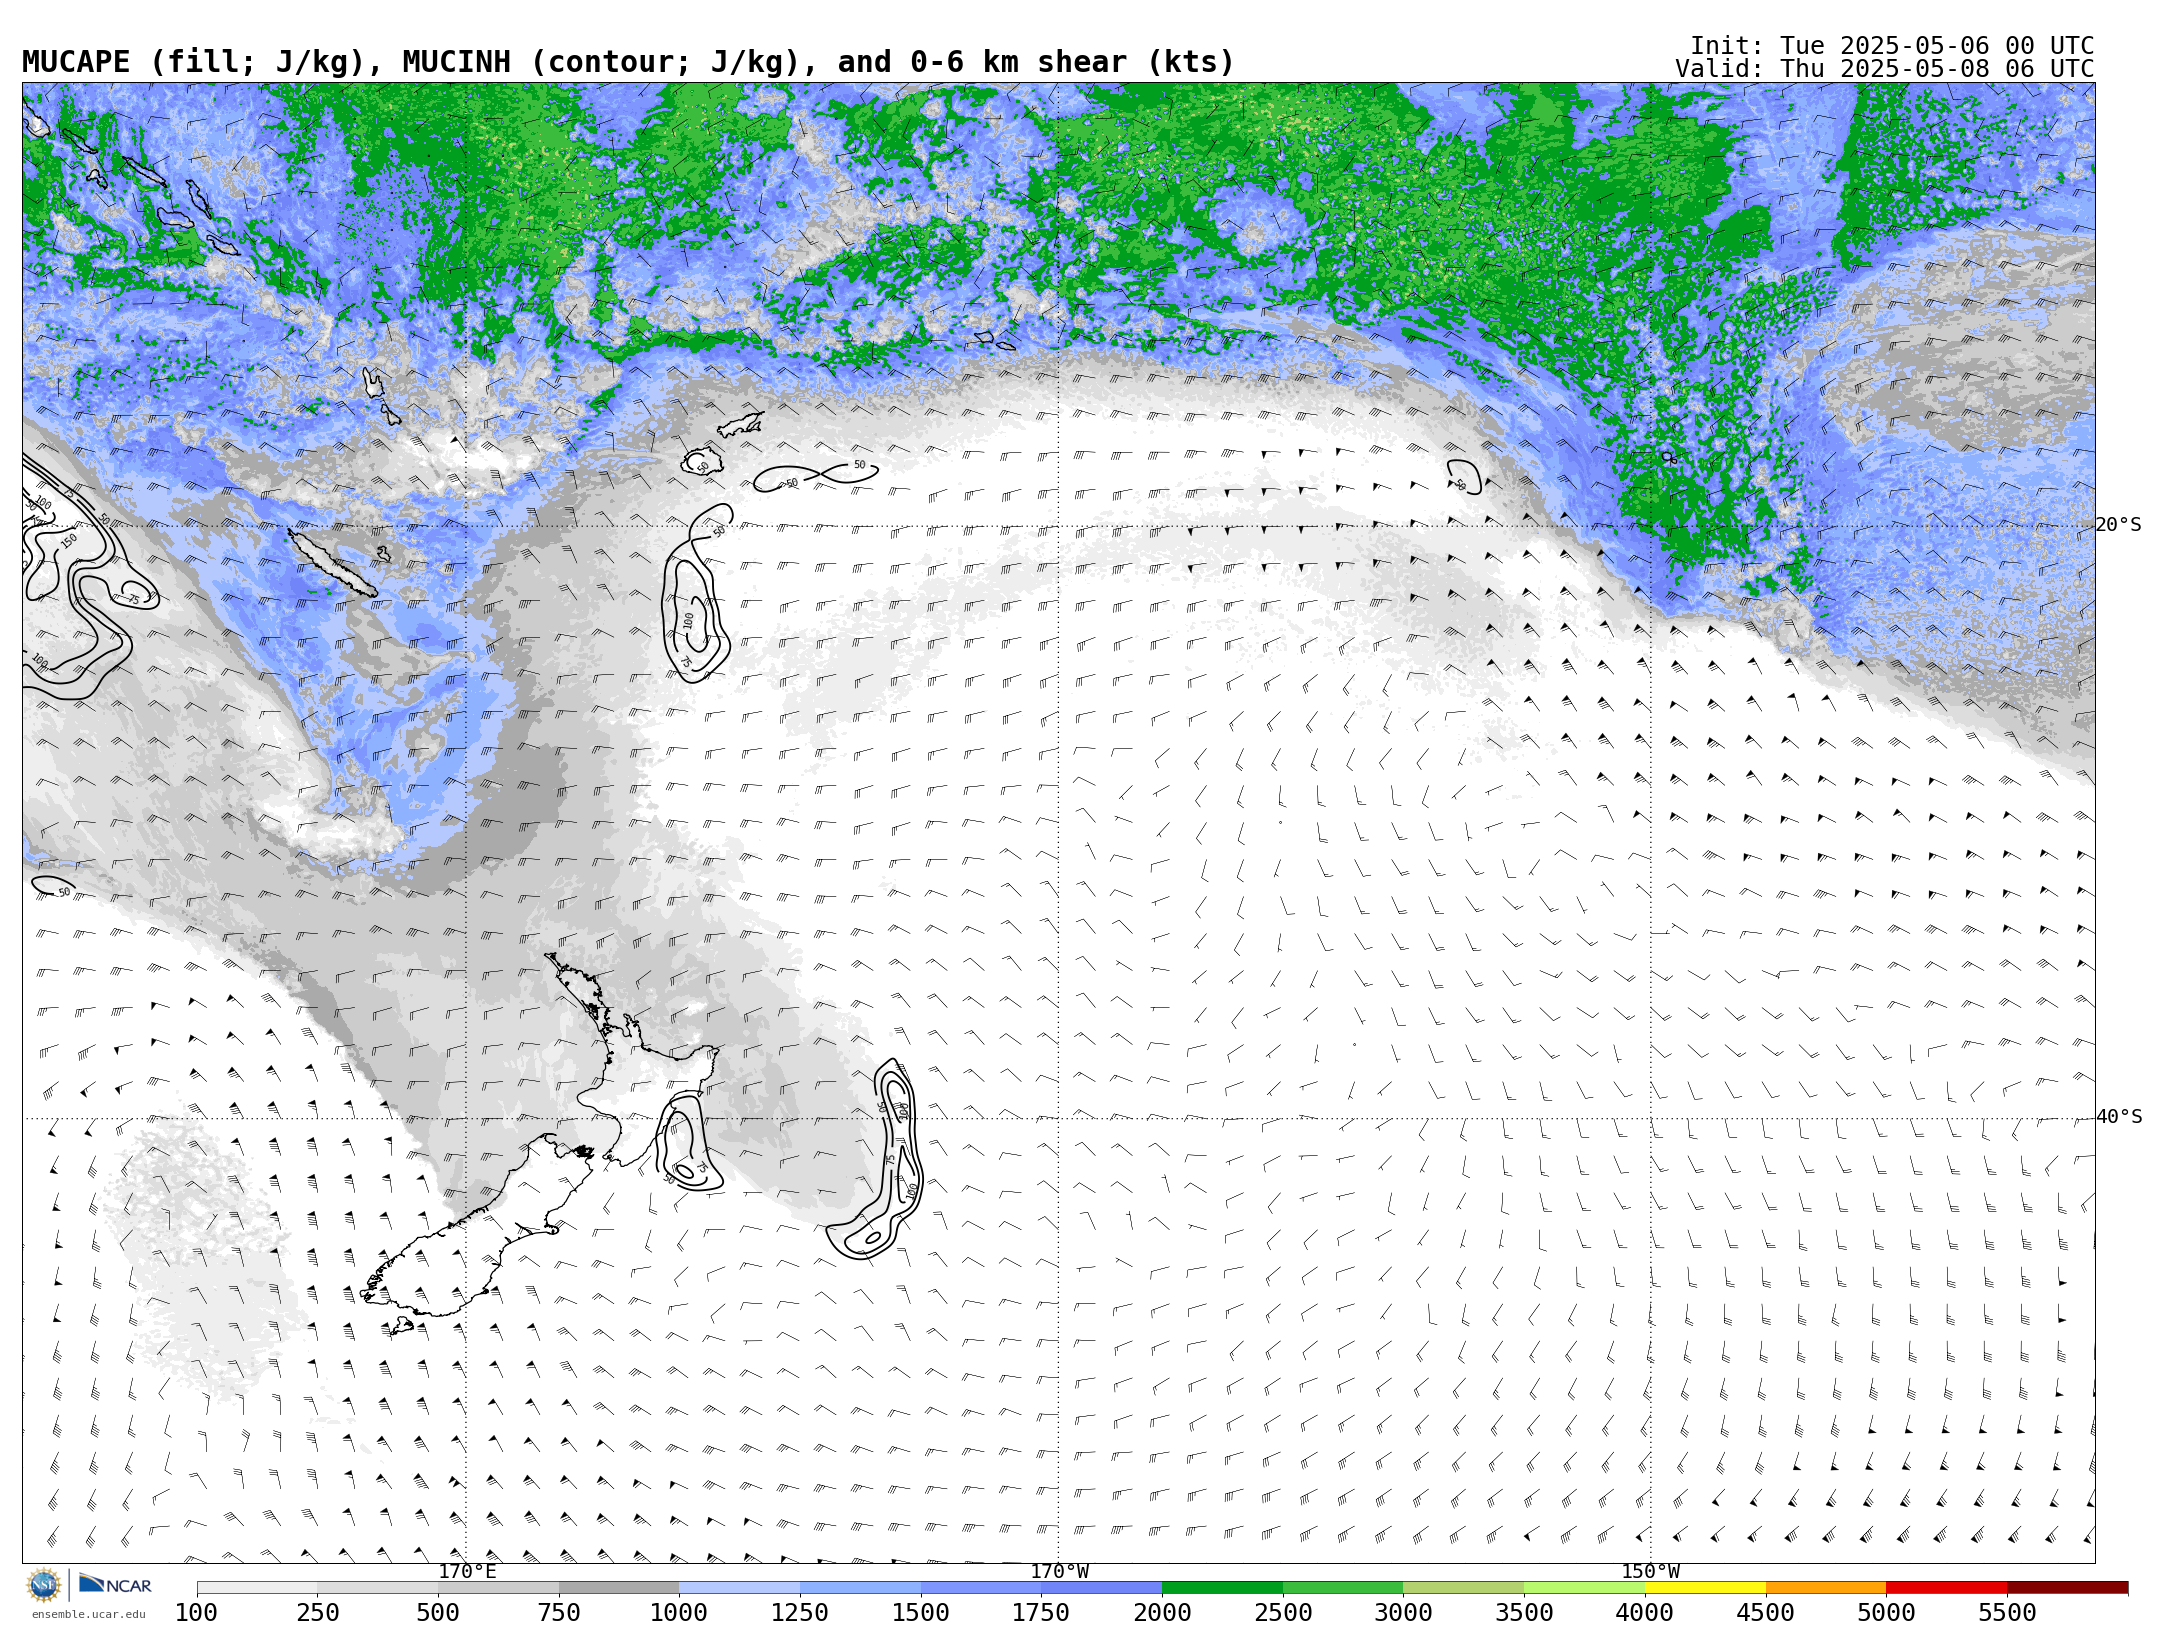Click the colorbar label 2000

tap(1162, 1613)
